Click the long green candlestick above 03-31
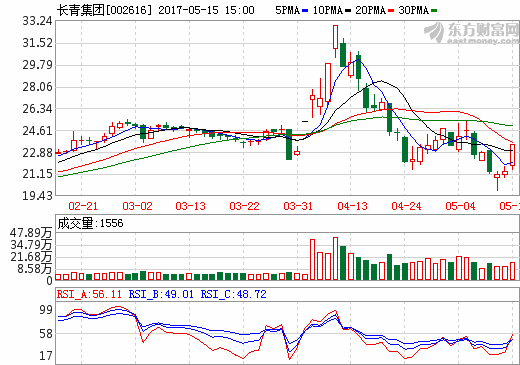The height and width of the screenshot is (365, 520). [x=289, y=144]
